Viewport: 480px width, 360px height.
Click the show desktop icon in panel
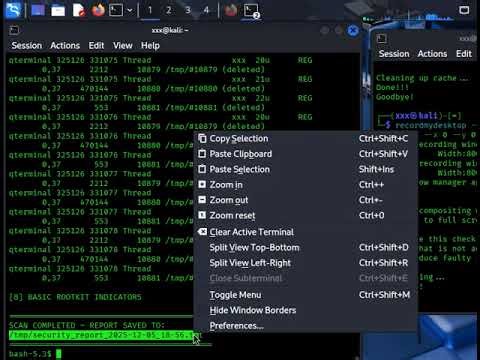[38, 10]
